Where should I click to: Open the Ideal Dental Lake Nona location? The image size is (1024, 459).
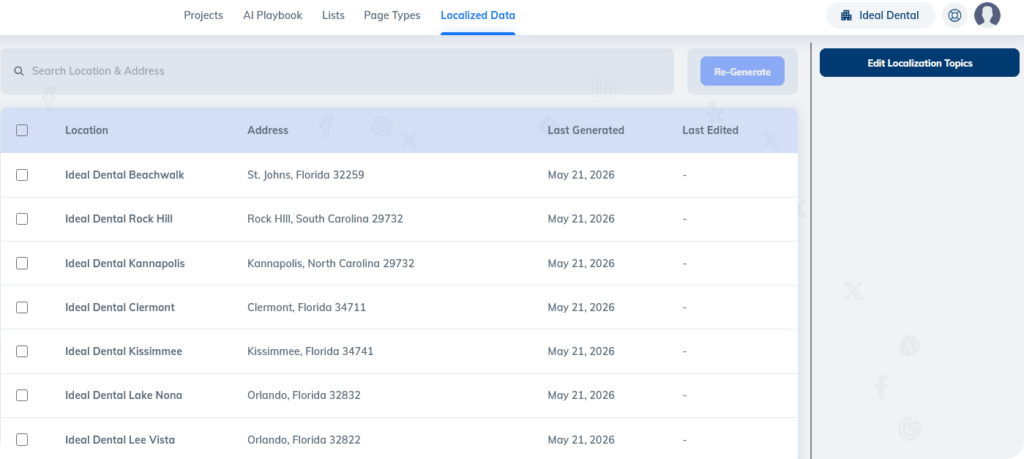(x=123, y=395)
